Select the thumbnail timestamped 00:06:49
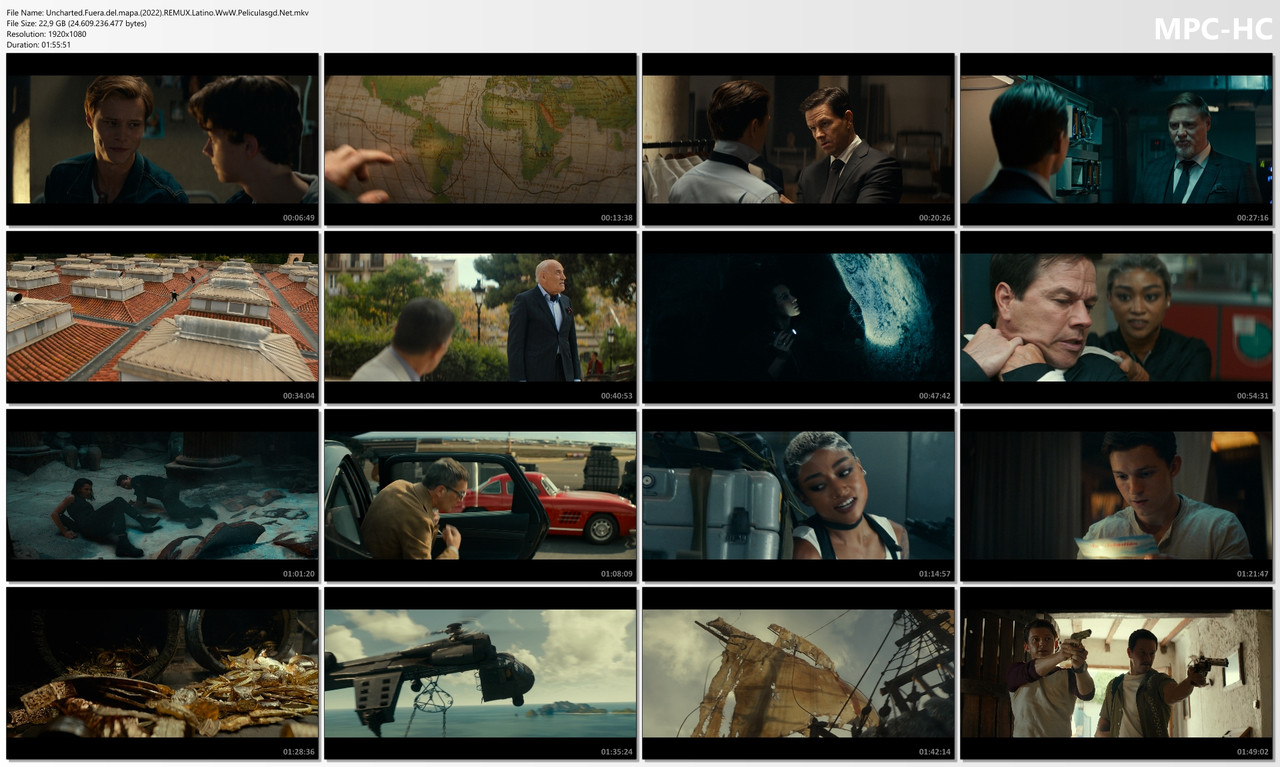1280x767 pixels. 163,139
